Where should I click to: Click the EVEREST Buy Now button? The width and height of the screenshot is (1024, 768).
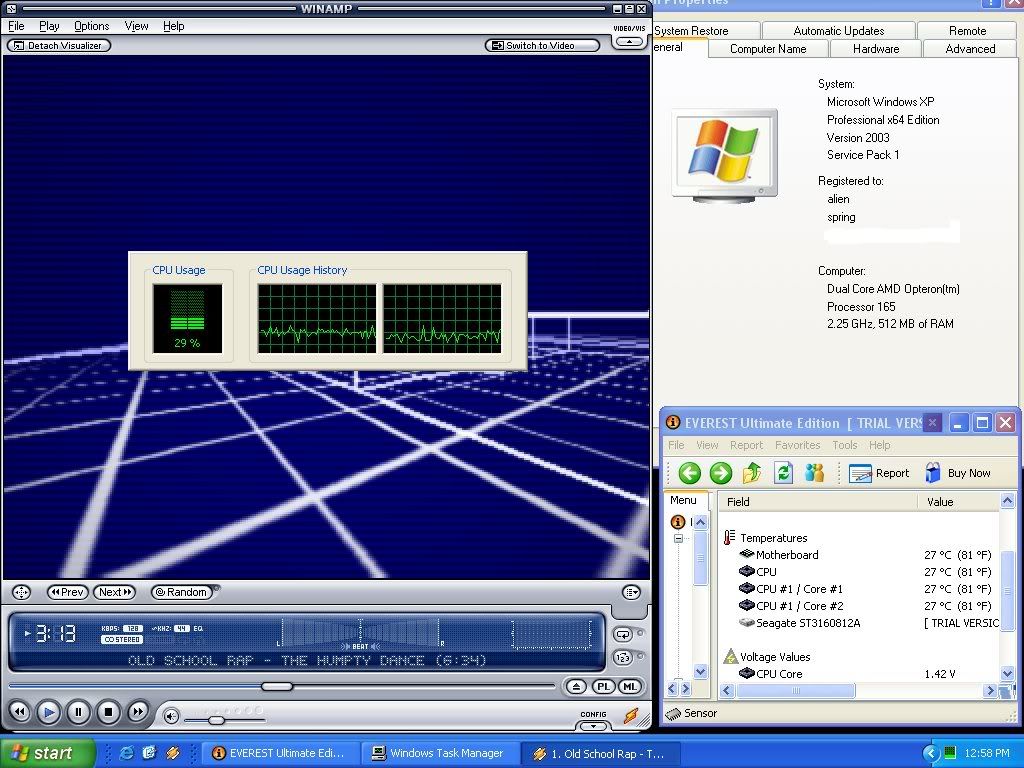(x=958, y=473)
